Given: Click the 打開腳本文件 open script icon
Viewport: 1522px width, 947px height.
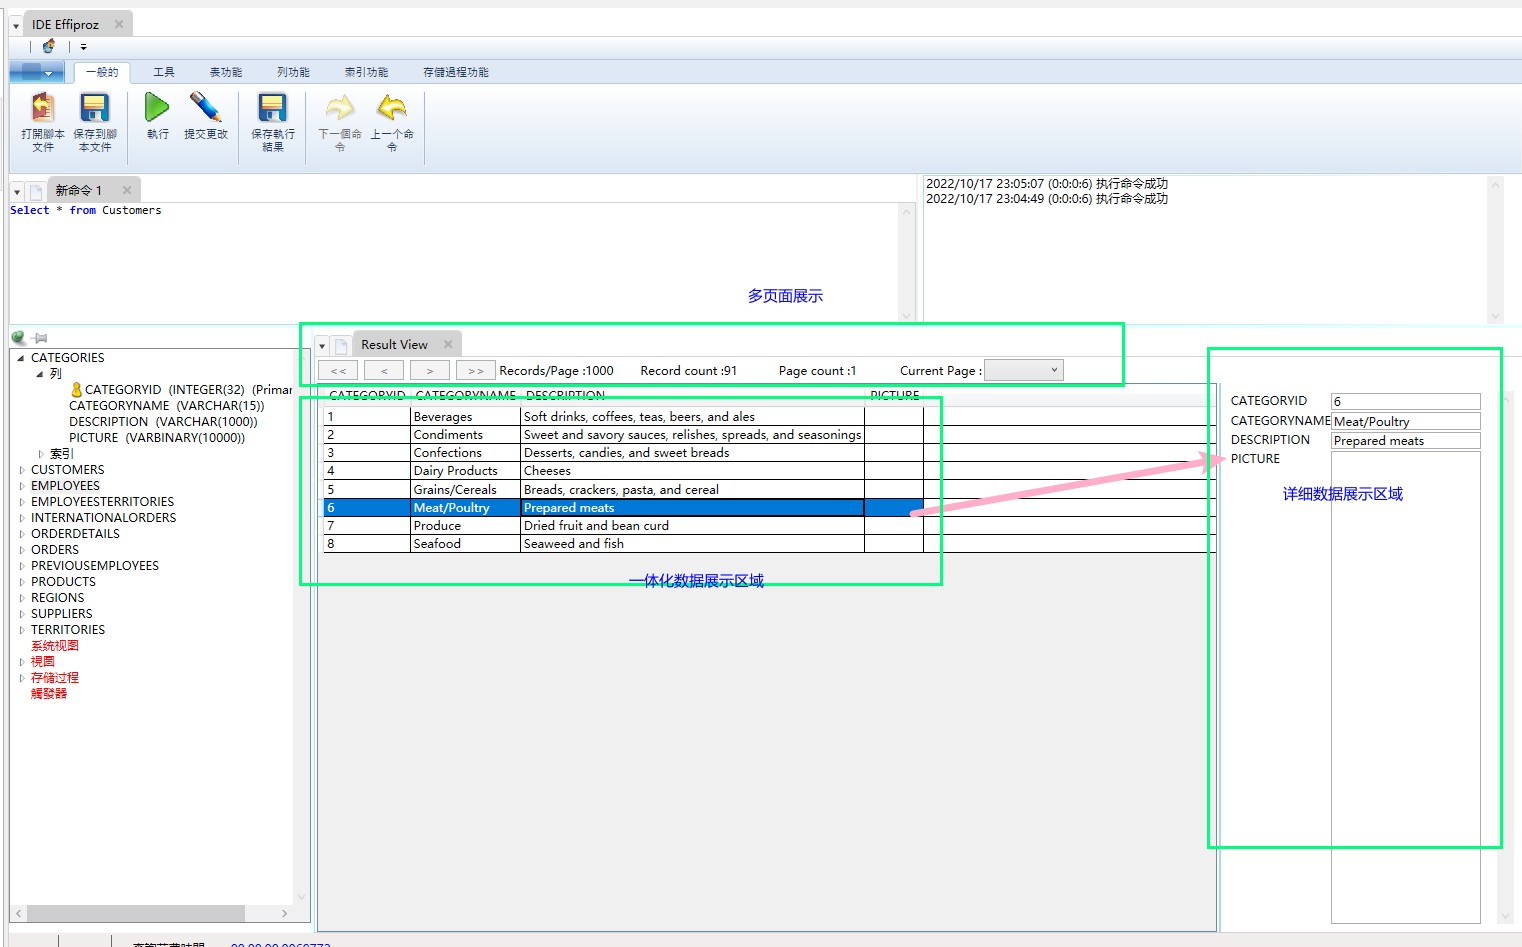Looking at the screenshot, I should tap(43, 108).
